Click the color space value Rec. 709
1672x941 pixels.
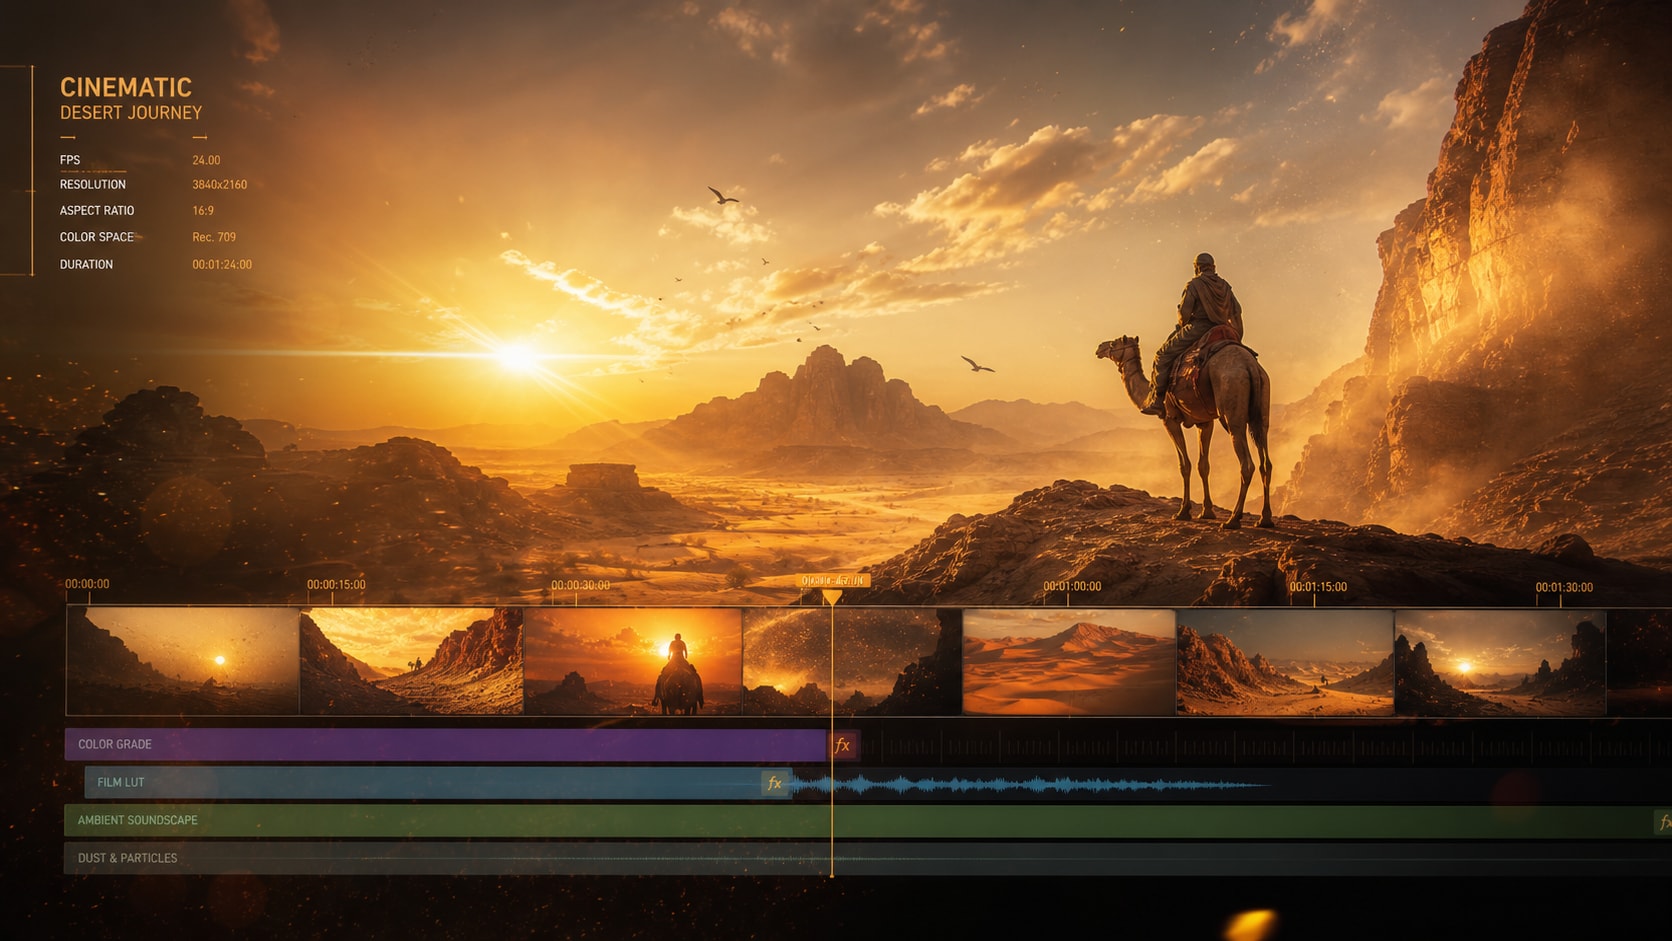(214, 238)
